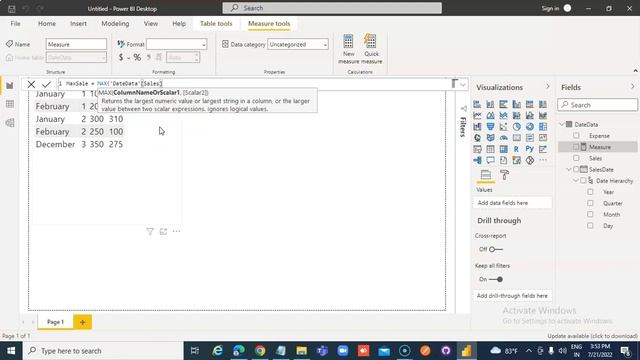Toggle Keep all filters switch
This screenshot has height=360, width=640.
point(496,279)
